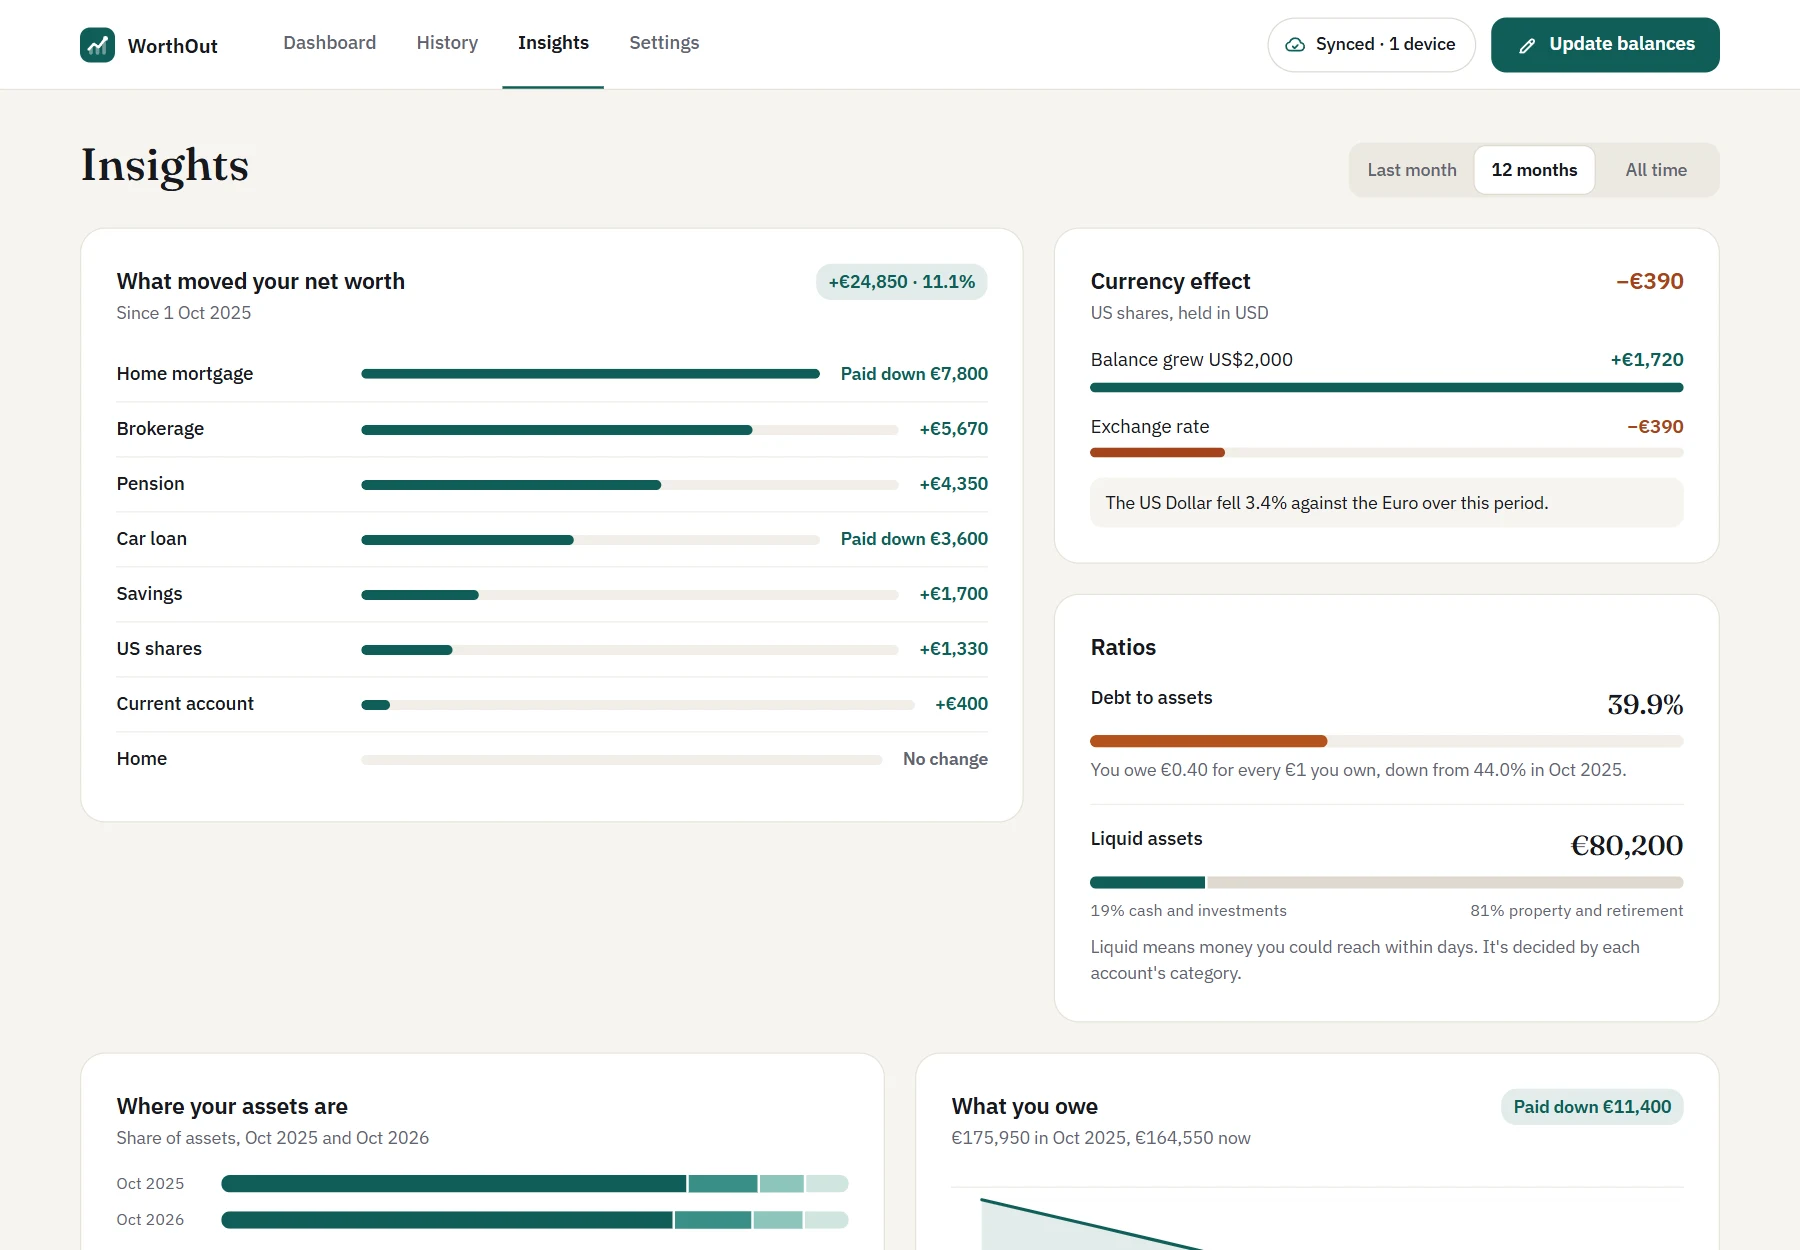Switch the period to Last month
Viewport: 1800px width, 1250px height.
click(1411, 170)
